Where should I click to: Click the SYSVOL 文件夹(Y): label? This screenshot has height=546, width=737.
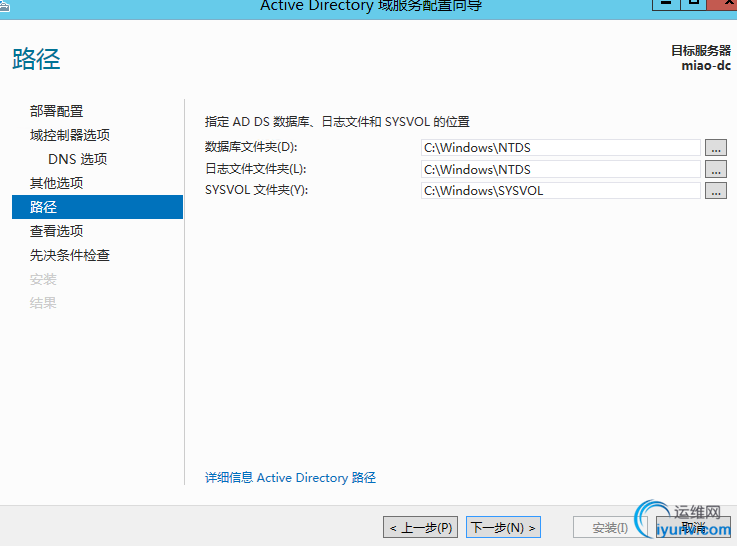tap(257, 190)
